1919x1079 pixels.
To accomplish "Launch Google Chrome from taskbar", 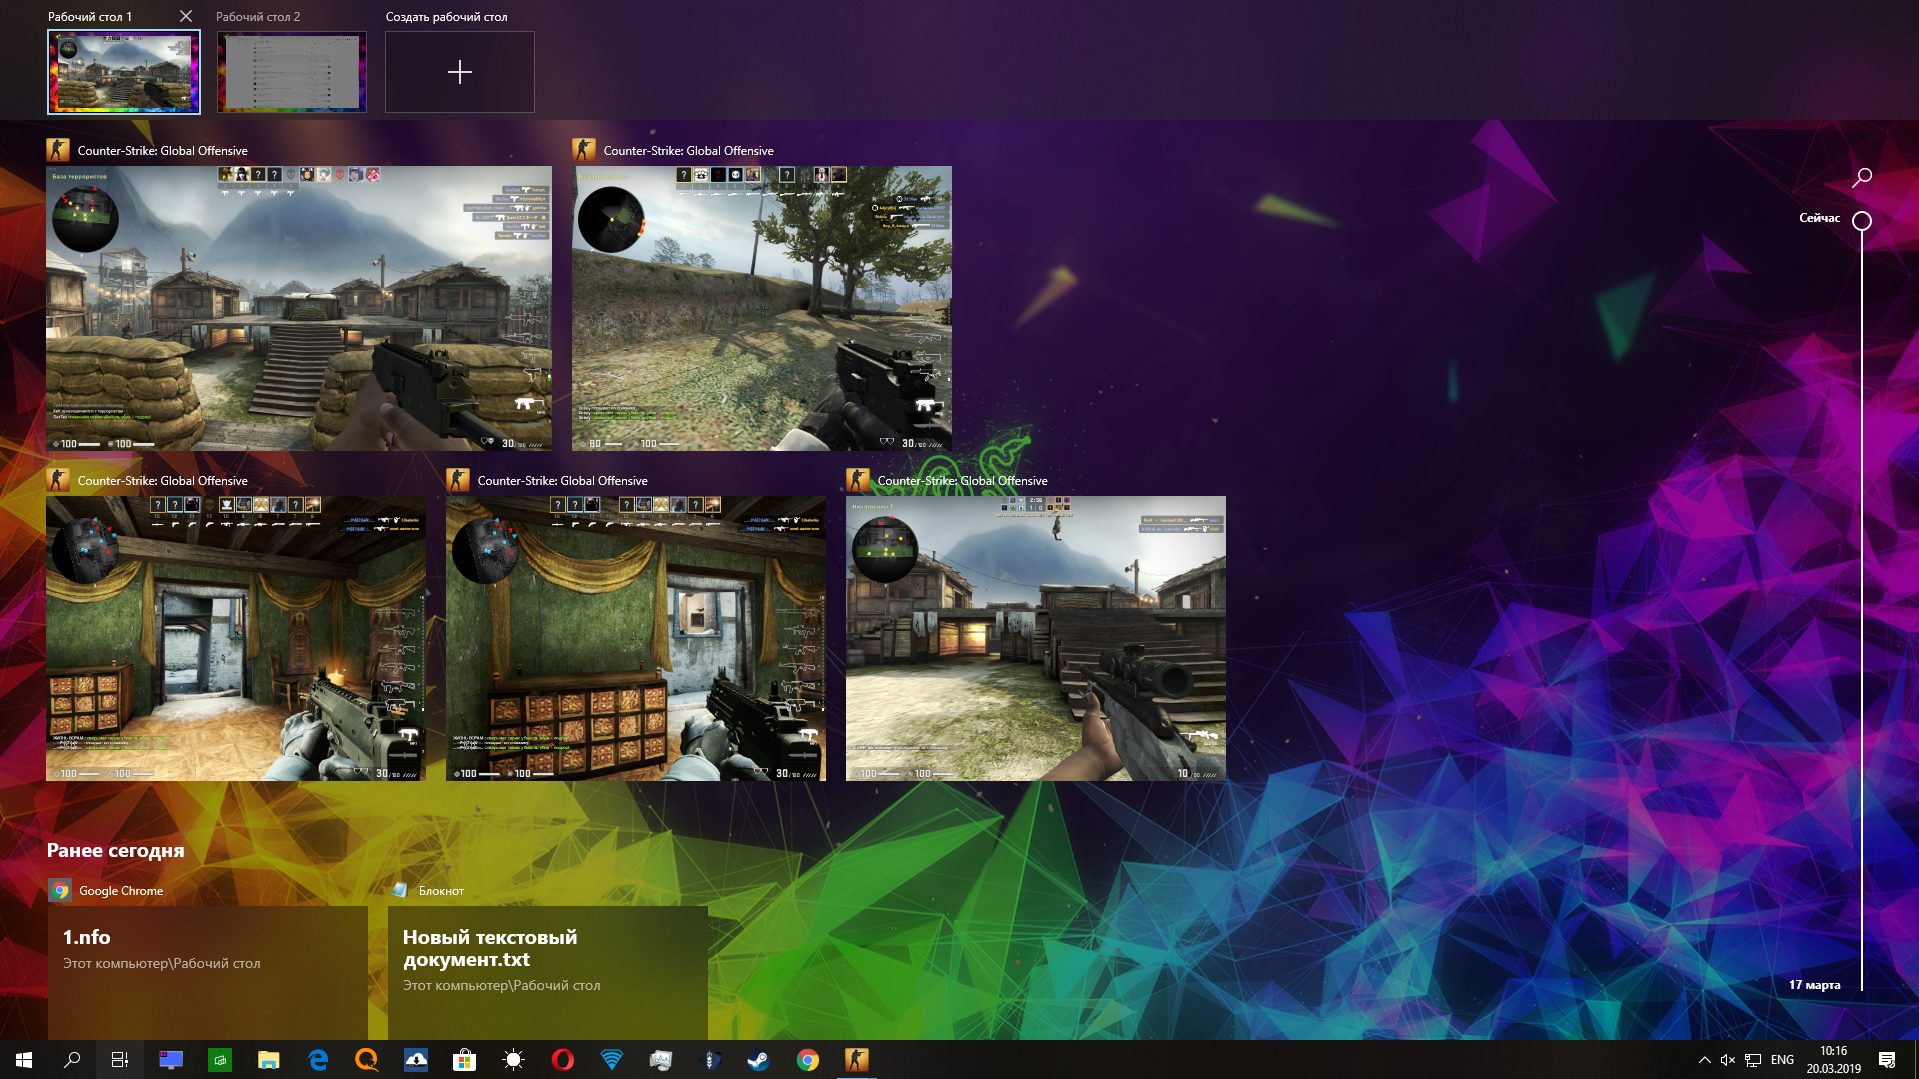I will tap(808, 1060).
